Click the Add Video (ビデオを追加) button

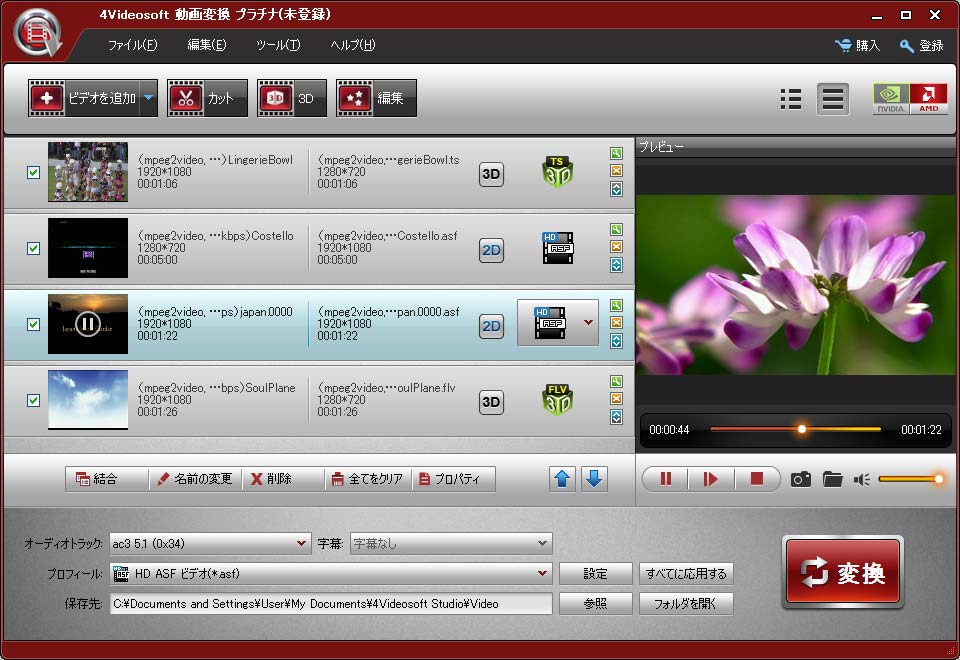point(84,98)
